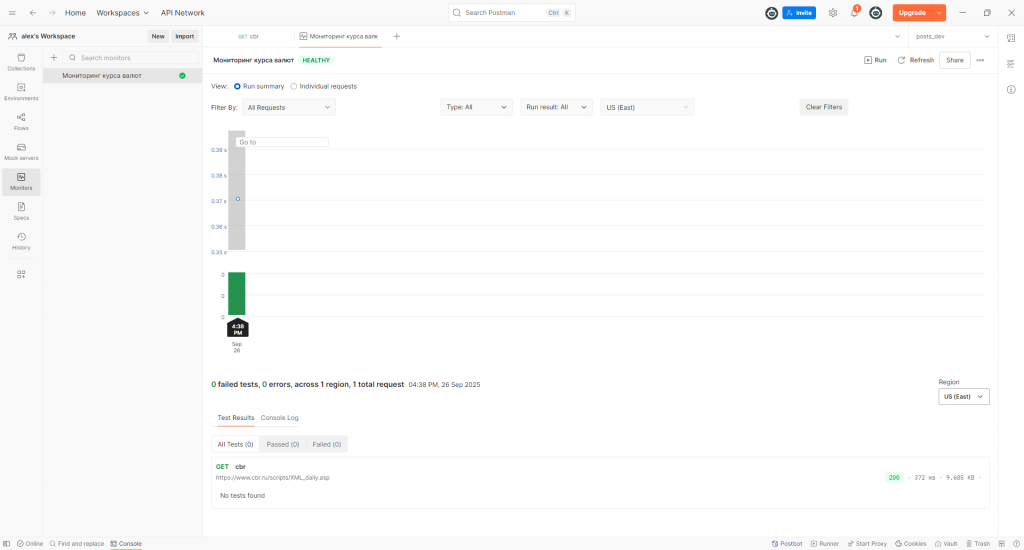Open the All Requests filter dropdown
Screen dimensions: 1024x550
(x=289, y=107)
